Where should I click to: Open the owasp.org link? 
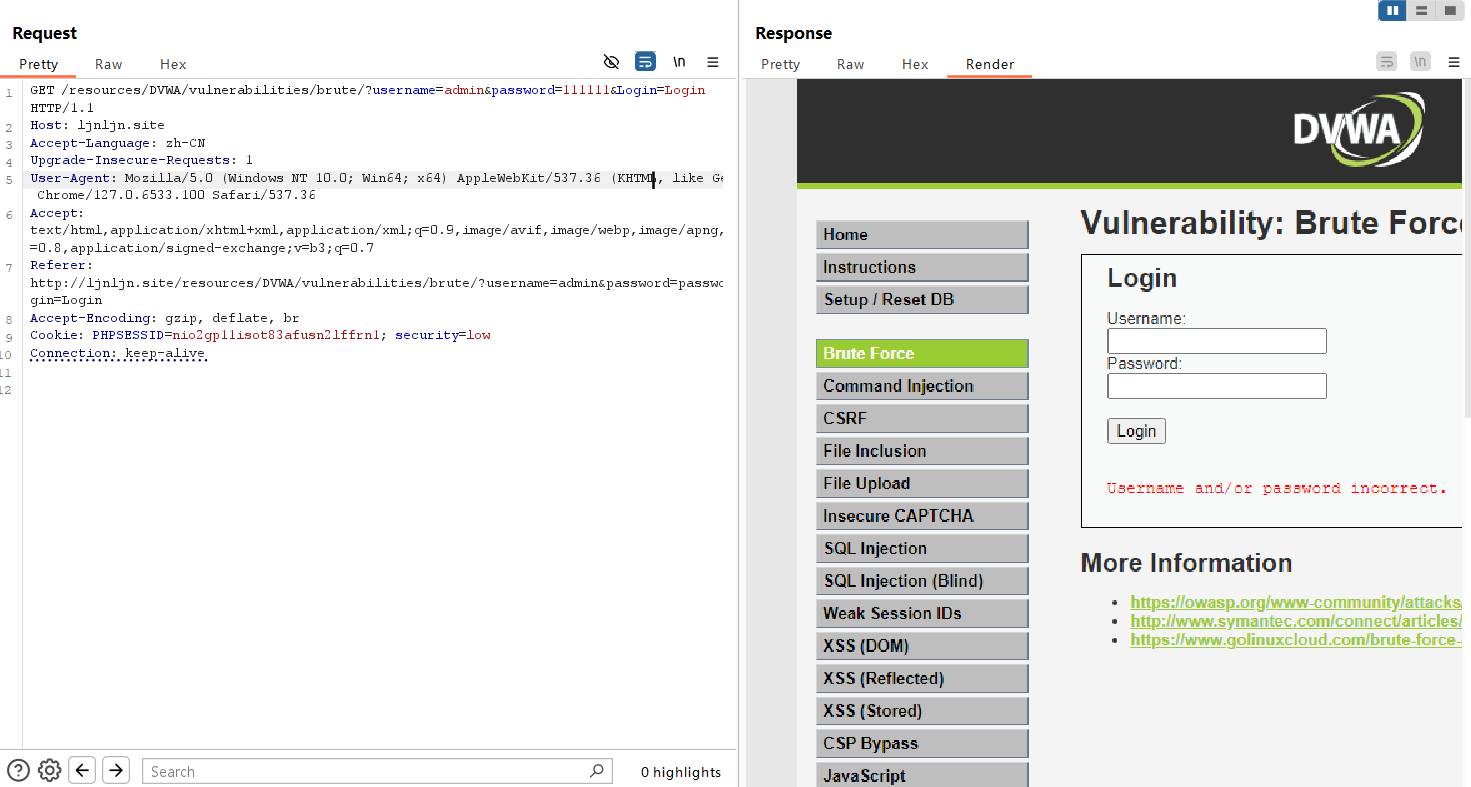(1296, 602)
